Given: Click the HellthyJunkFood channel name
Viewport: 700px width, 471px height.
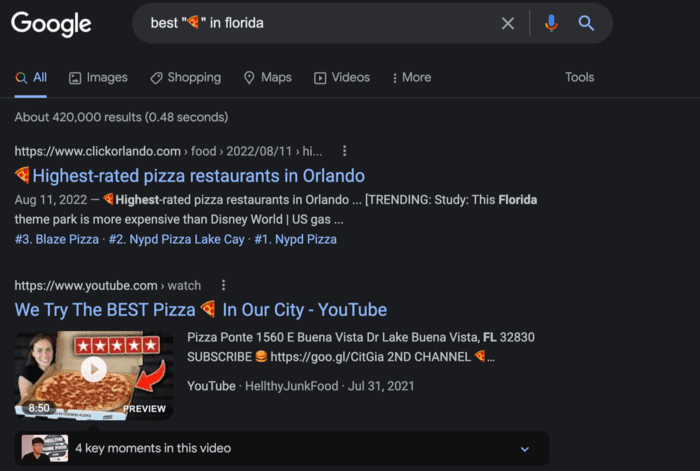Looking at the screenshot, I should coord(292,386).
